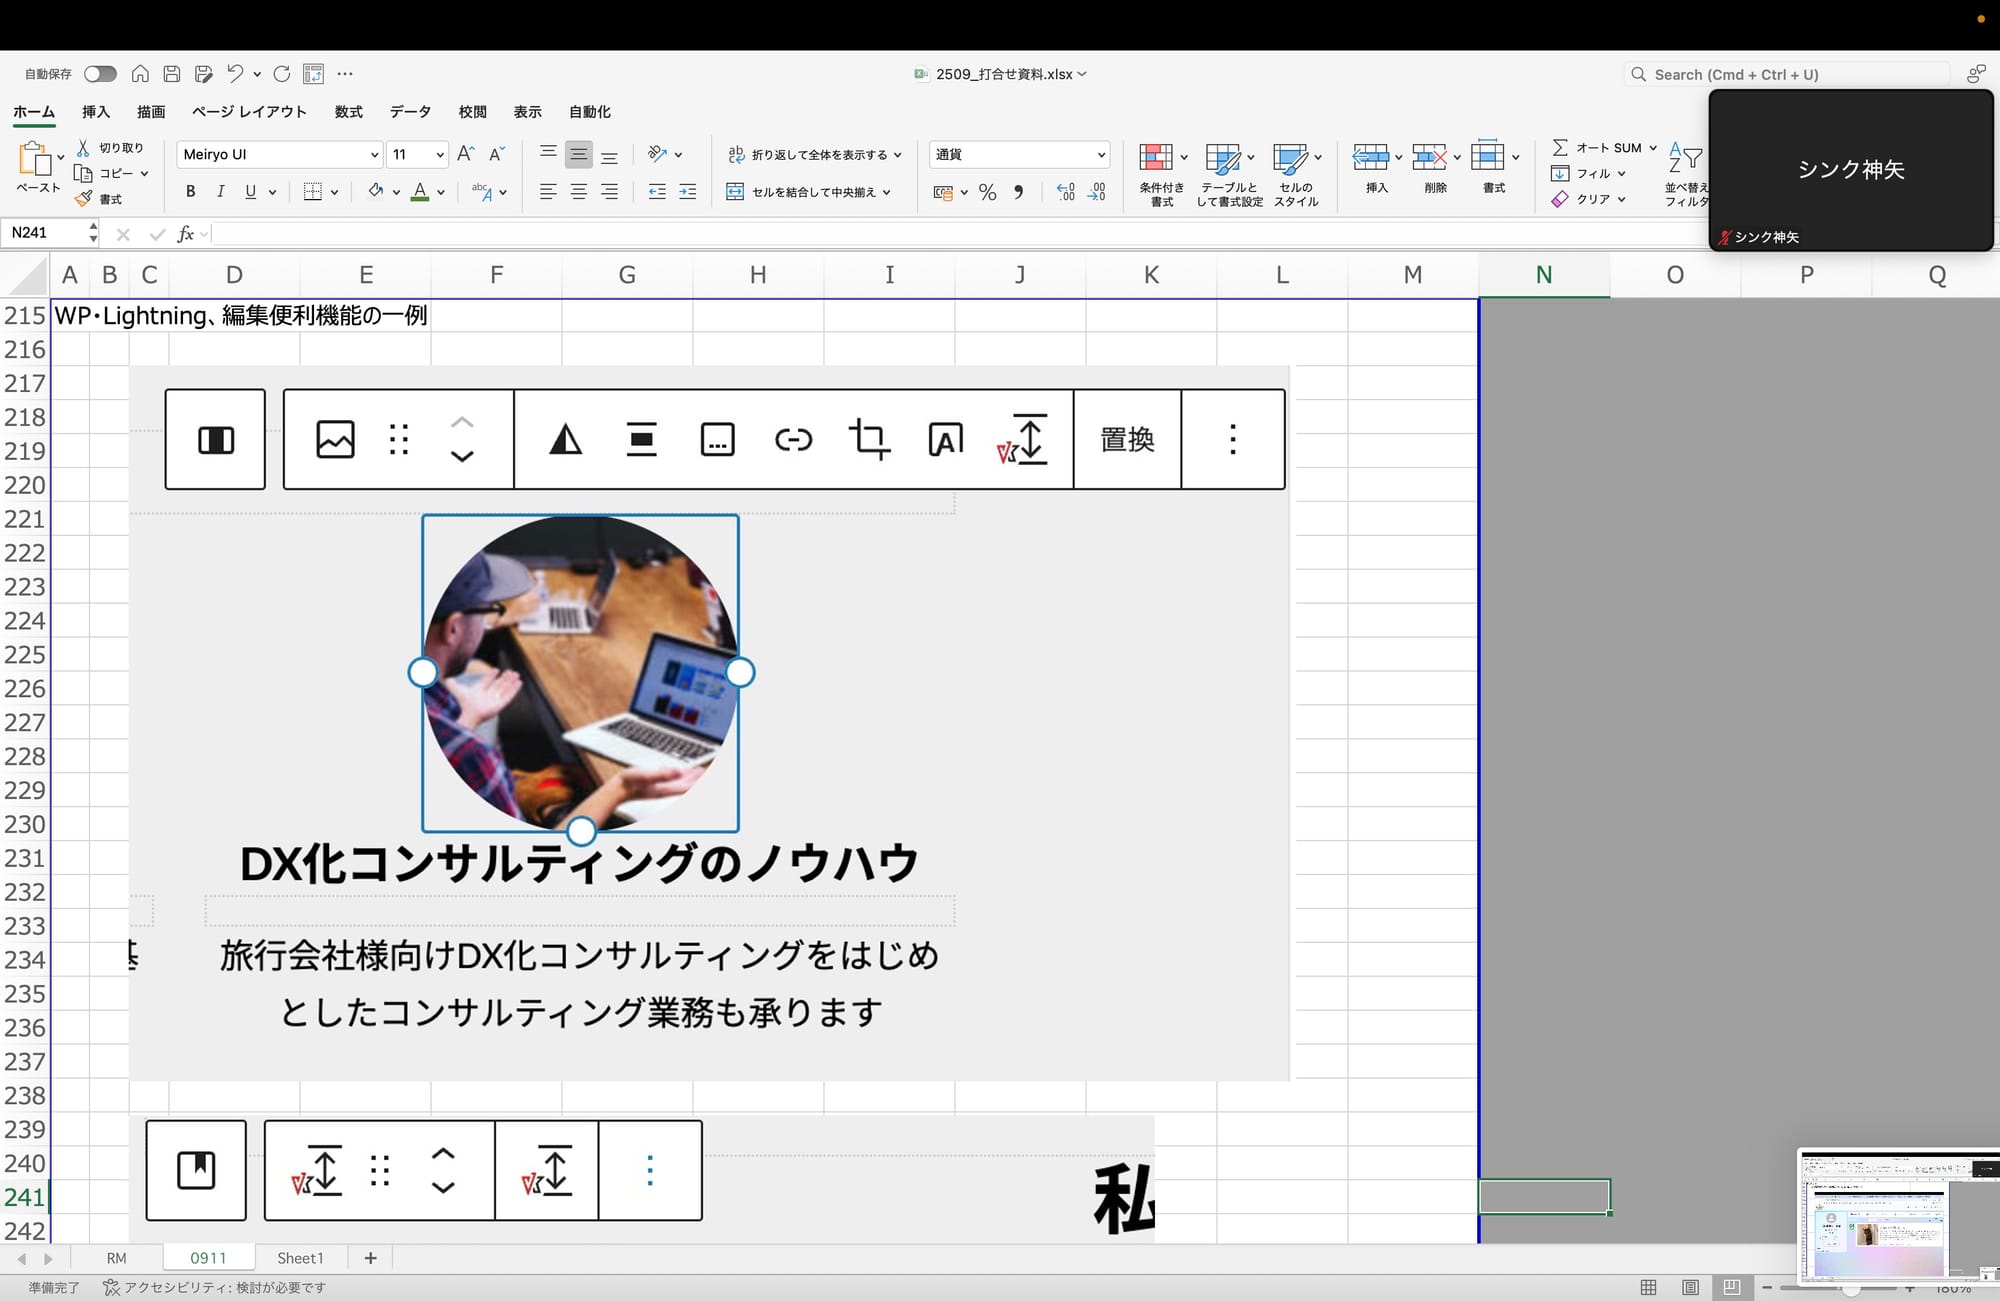This screenshot has width=2000, height=1301.
Task: Open the font size 11 dropdown
Action: pos(439,154)
